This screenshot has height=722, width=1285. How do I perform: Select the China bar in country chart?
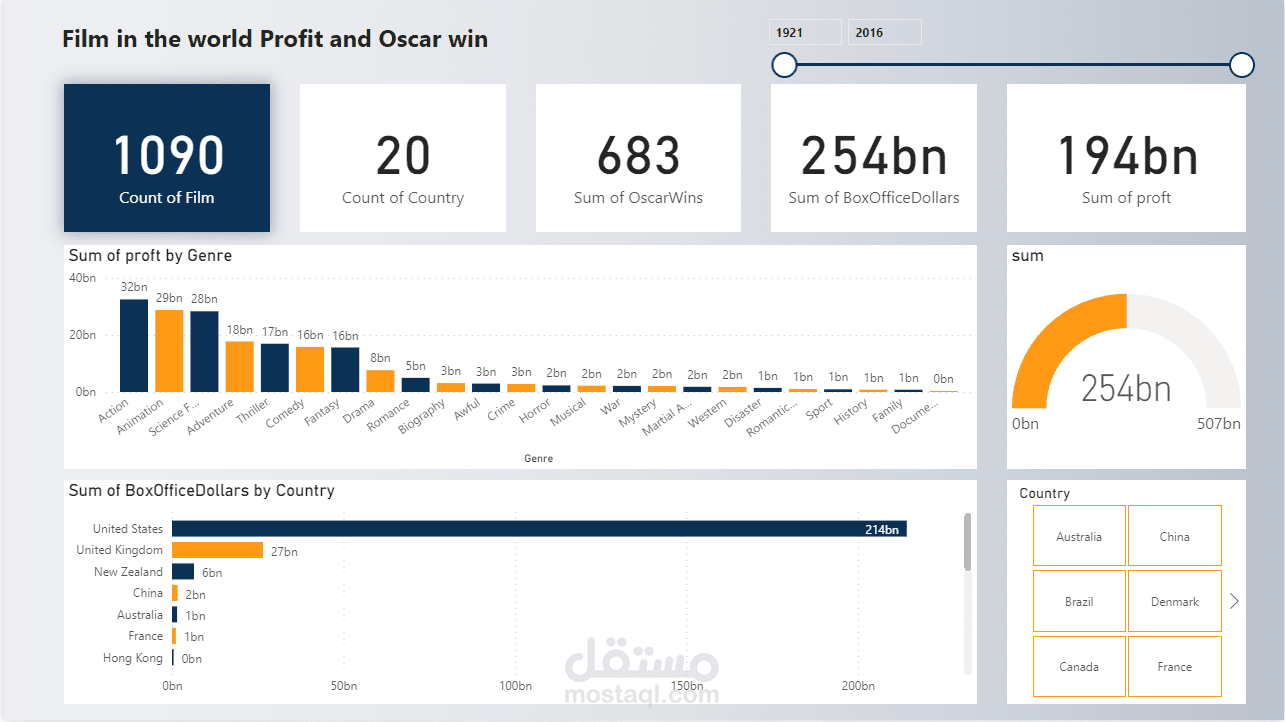175,593
